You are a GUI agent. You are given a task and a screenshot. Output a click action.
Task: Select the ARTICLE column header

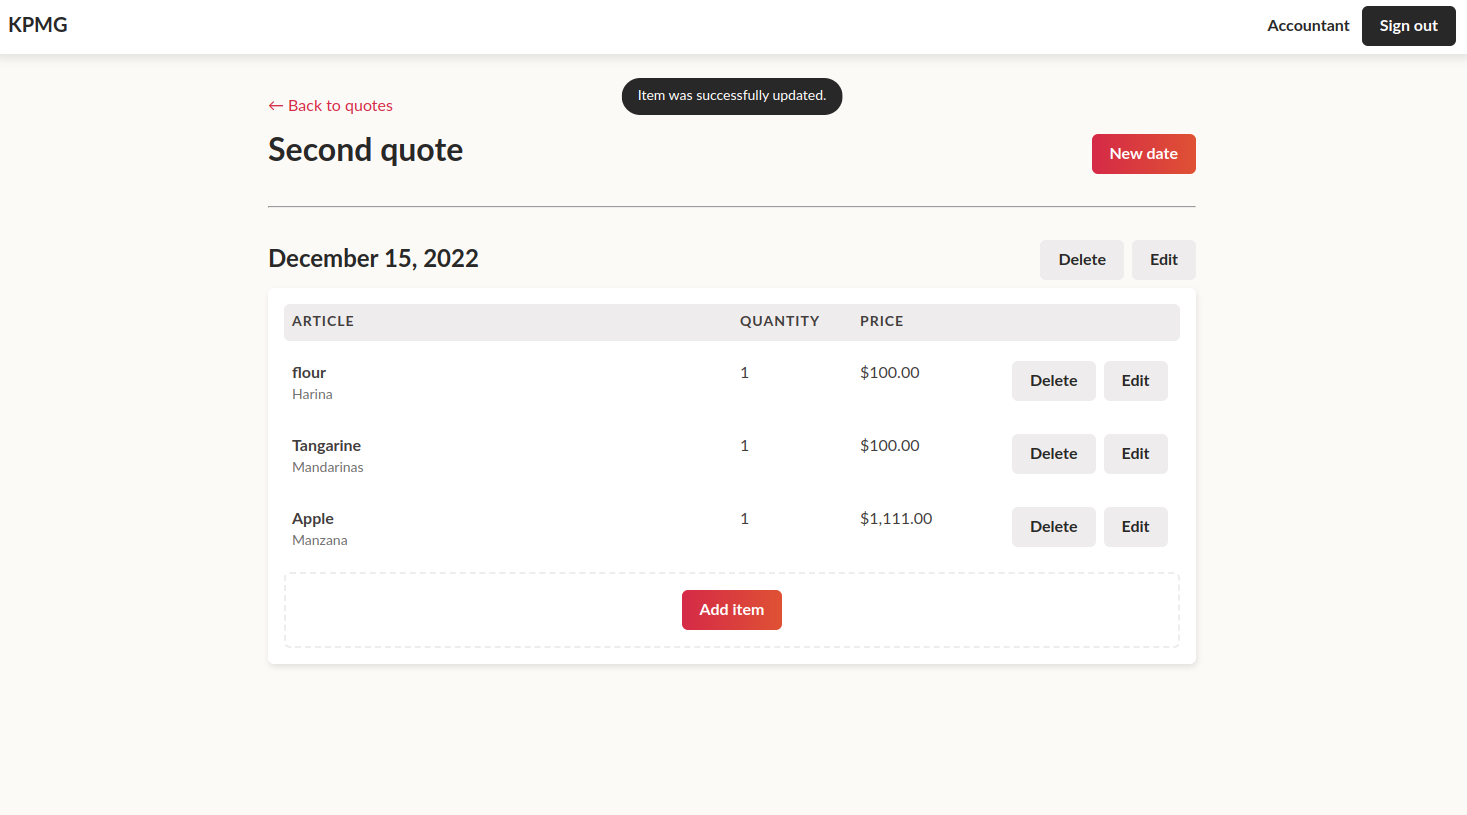point(323,321)
